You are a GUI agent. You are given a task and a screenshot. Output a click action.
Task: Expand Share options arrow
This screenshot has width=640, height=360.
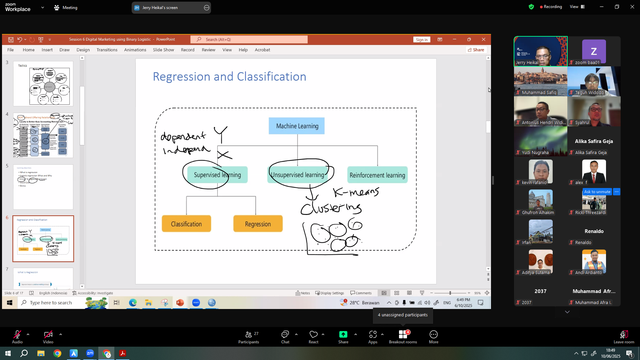(355, 334)
